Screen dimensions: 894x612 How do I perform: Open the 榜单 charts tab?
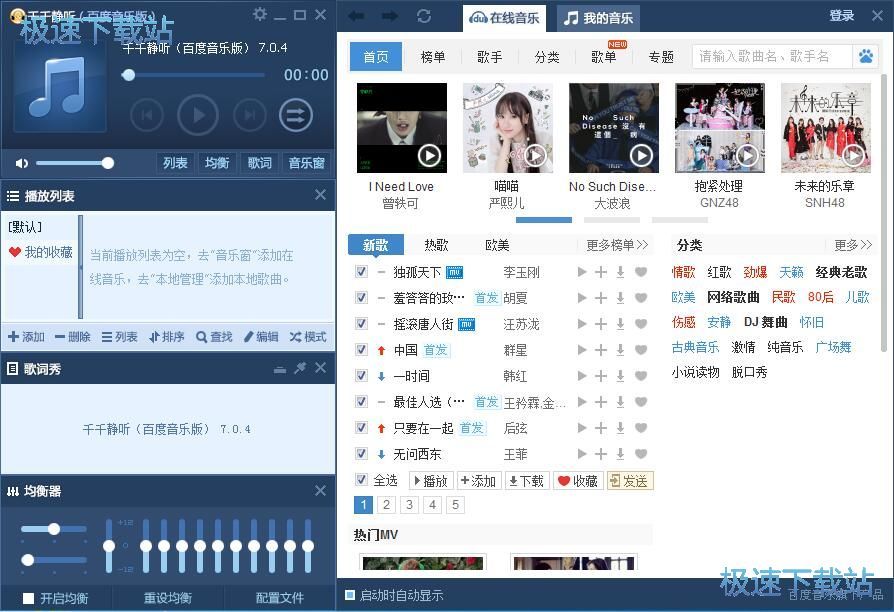[x=433, y=56]
